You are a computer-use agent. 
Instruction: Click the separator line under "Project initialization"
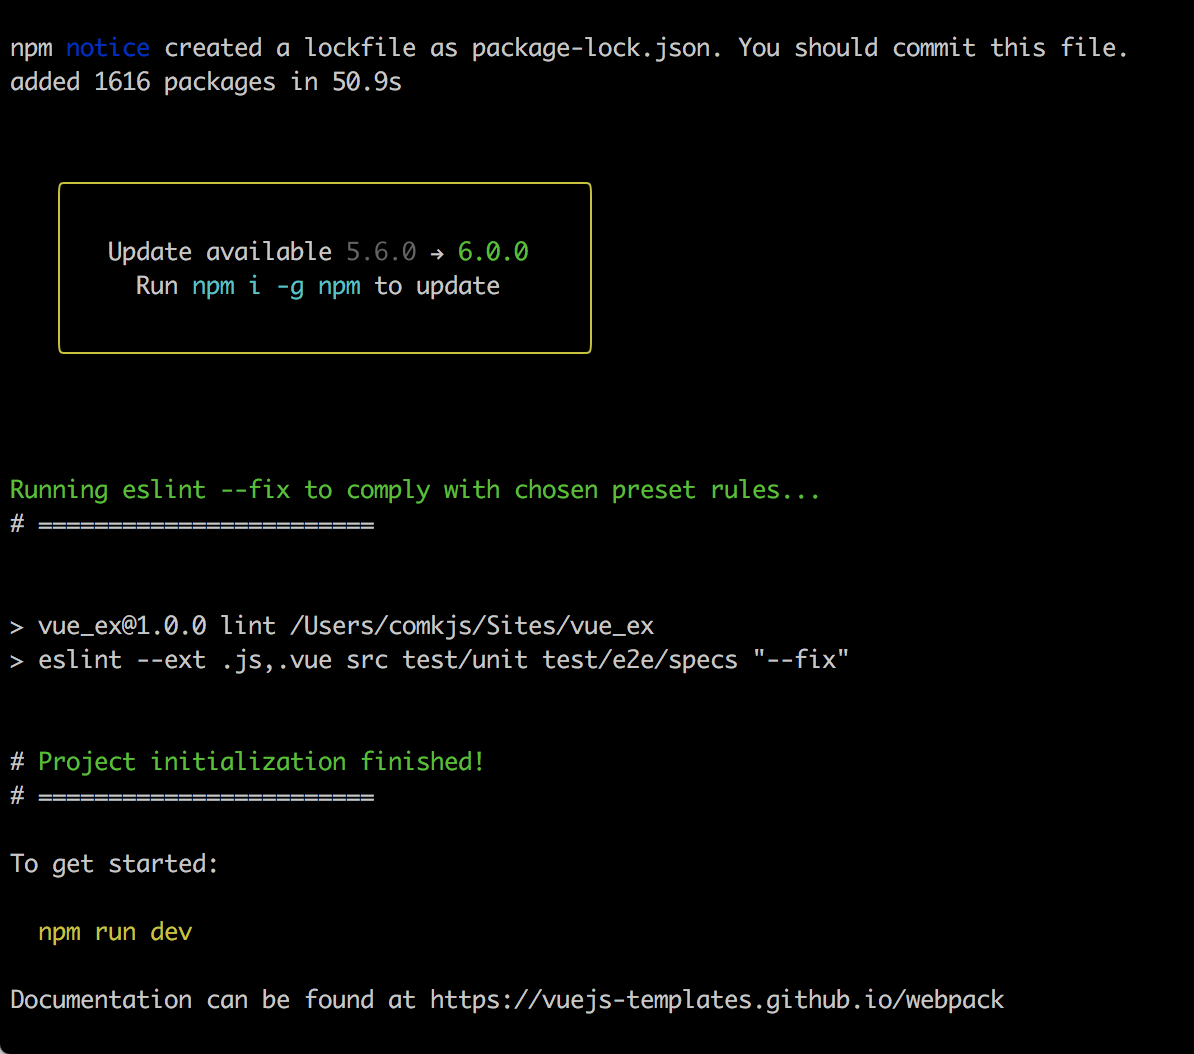(206, 796)
